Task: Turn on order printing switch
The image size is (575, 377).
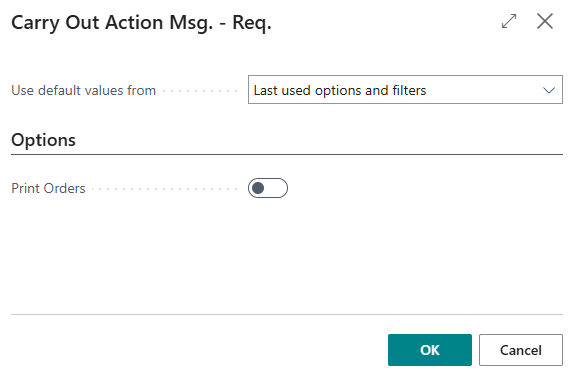Action: (x=268, y=188)
